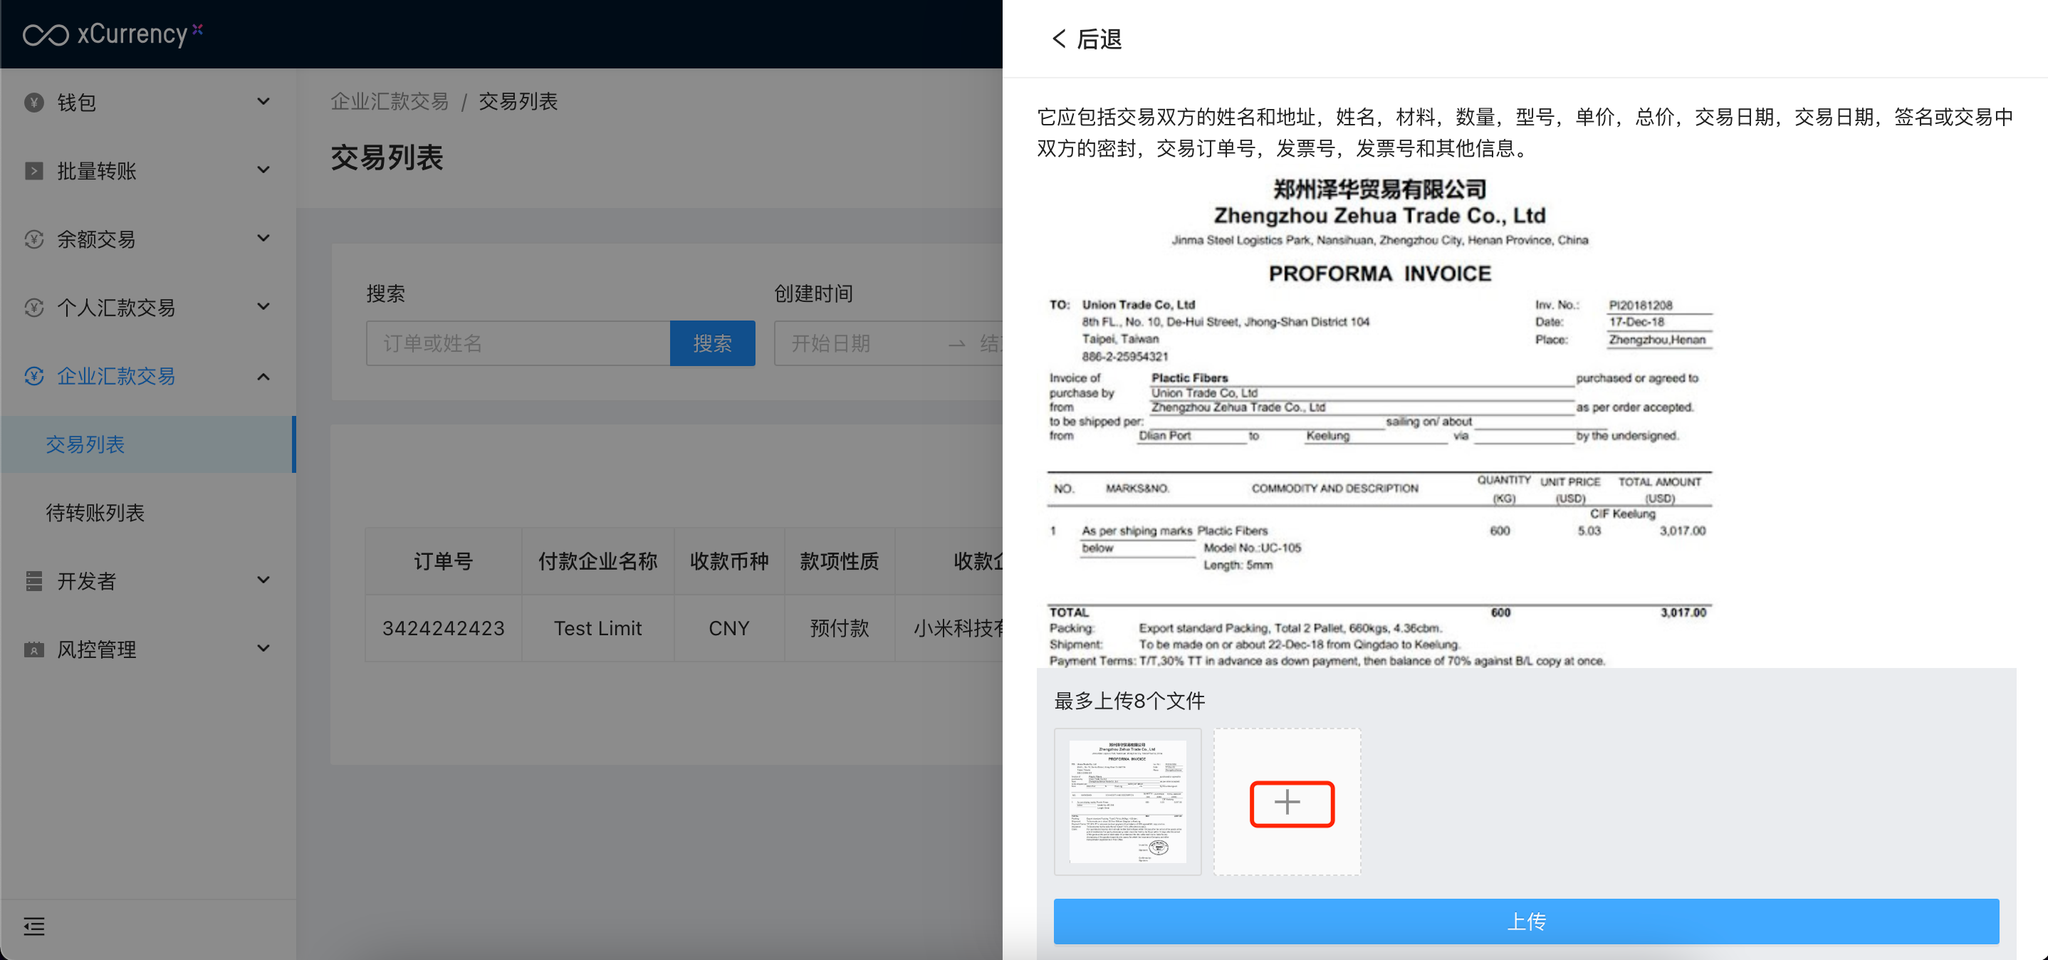
Task: Click the 款项性质 column header
Action: [839, 561]
